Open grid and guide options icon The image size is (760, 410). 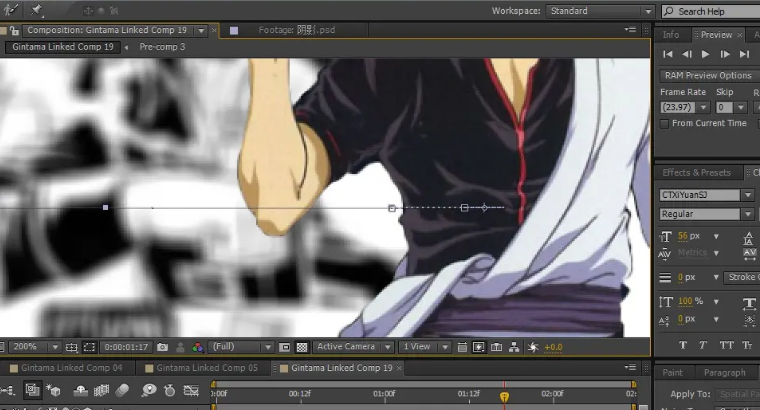click(x=71, y=347)
